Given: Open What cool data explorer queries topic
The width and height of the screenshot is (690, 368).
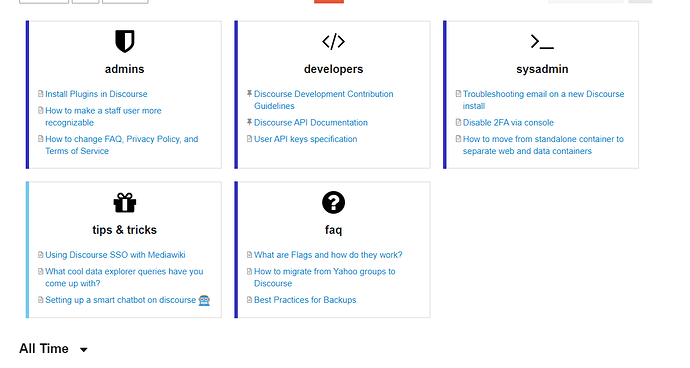Looking at the screenshot, I should point(124,277).
